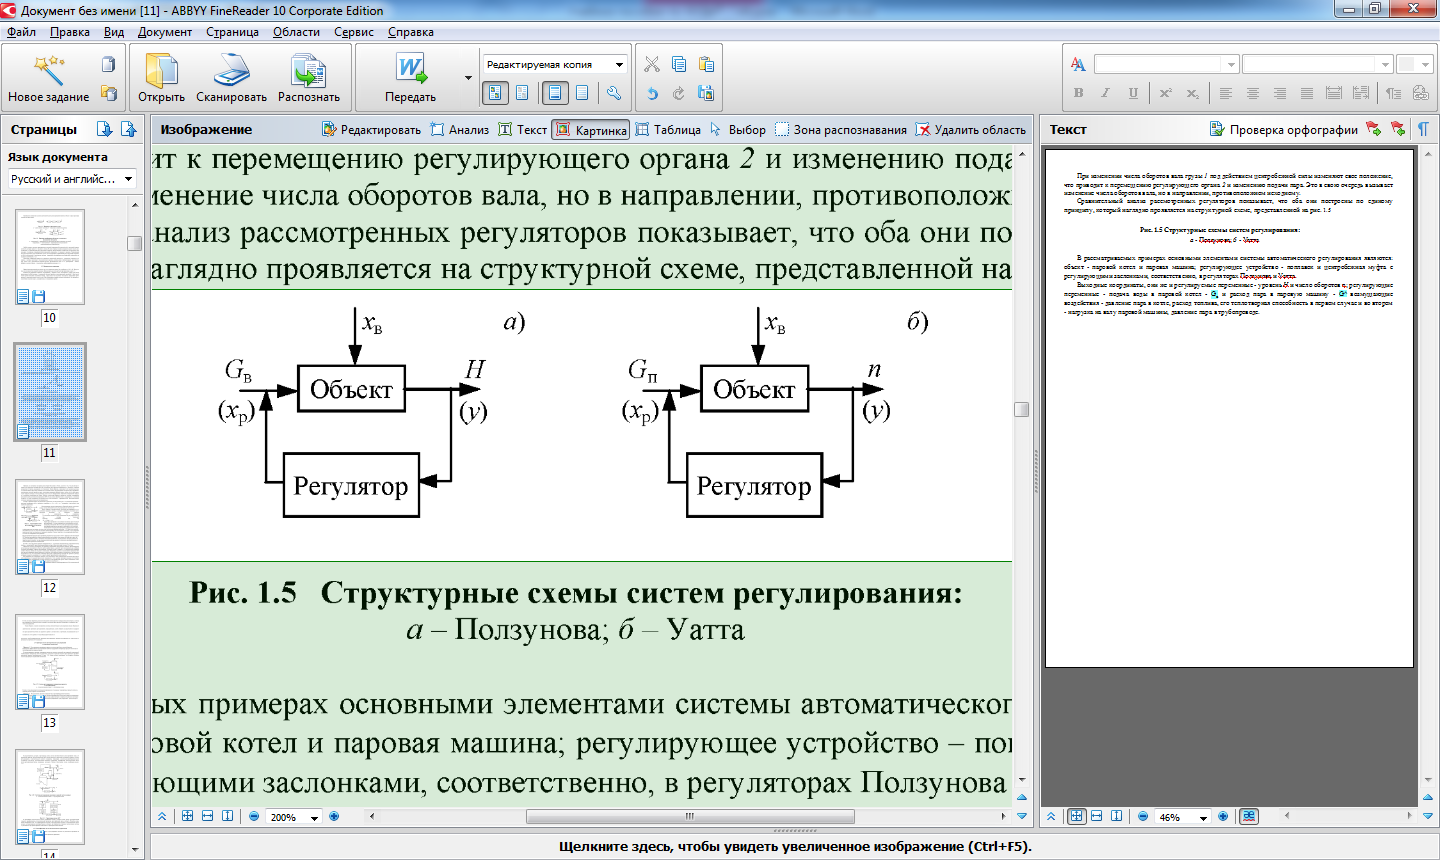The image size is (1440, 860).
Task: Click the style editor AA icon
Action: (1078, 64)
